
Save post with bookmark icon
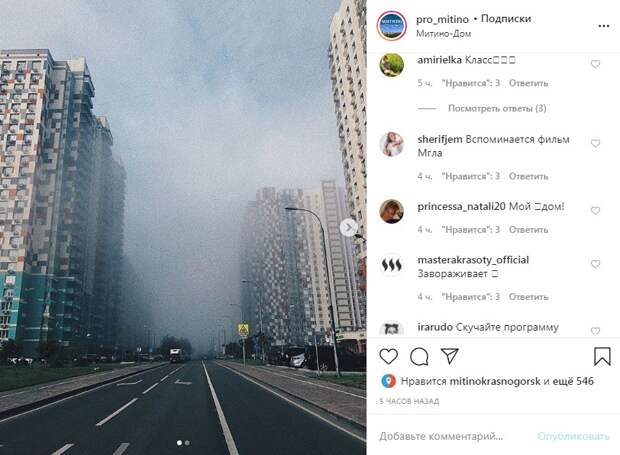602,356
